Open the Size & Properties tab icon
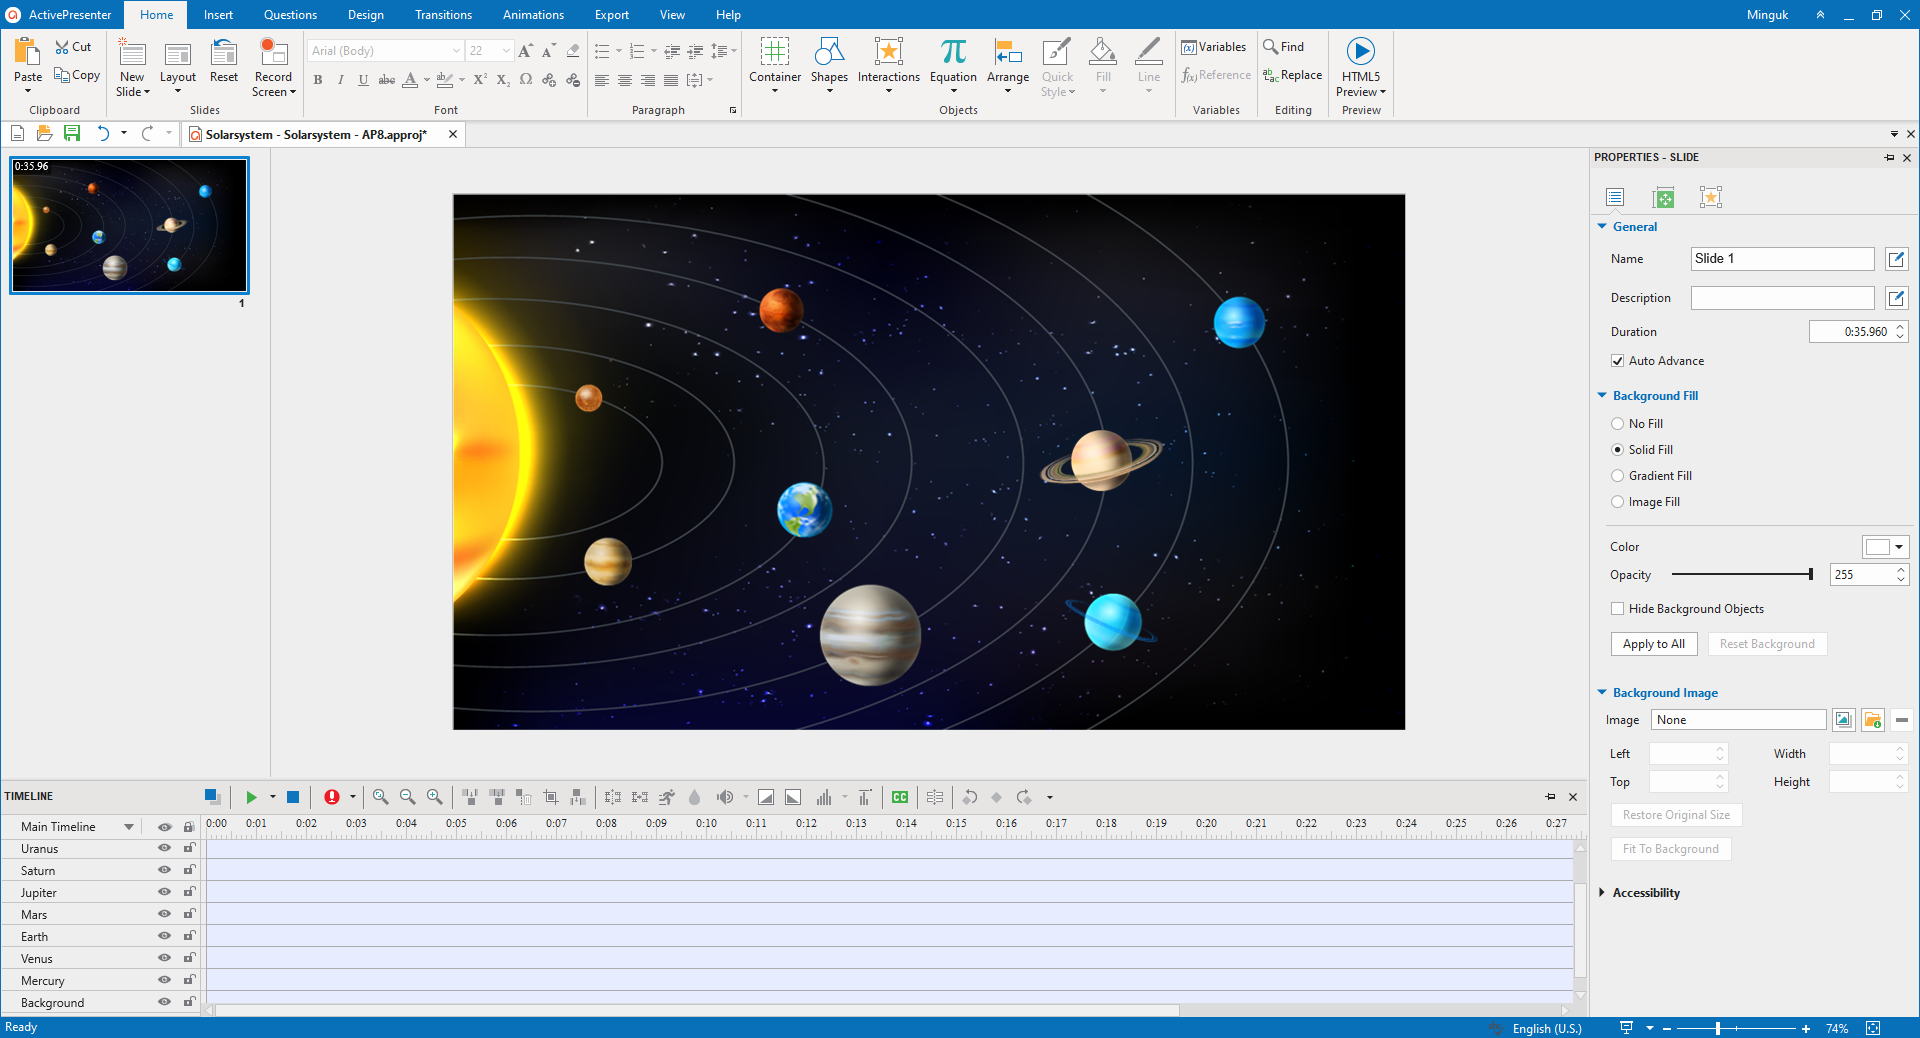The image size is (1920, 1038). pos(1663,197)
